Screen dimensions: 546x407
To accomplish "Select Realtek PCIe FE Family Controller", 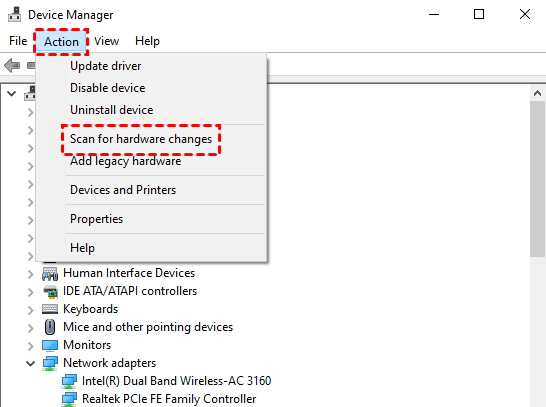I will coord(169,399).
